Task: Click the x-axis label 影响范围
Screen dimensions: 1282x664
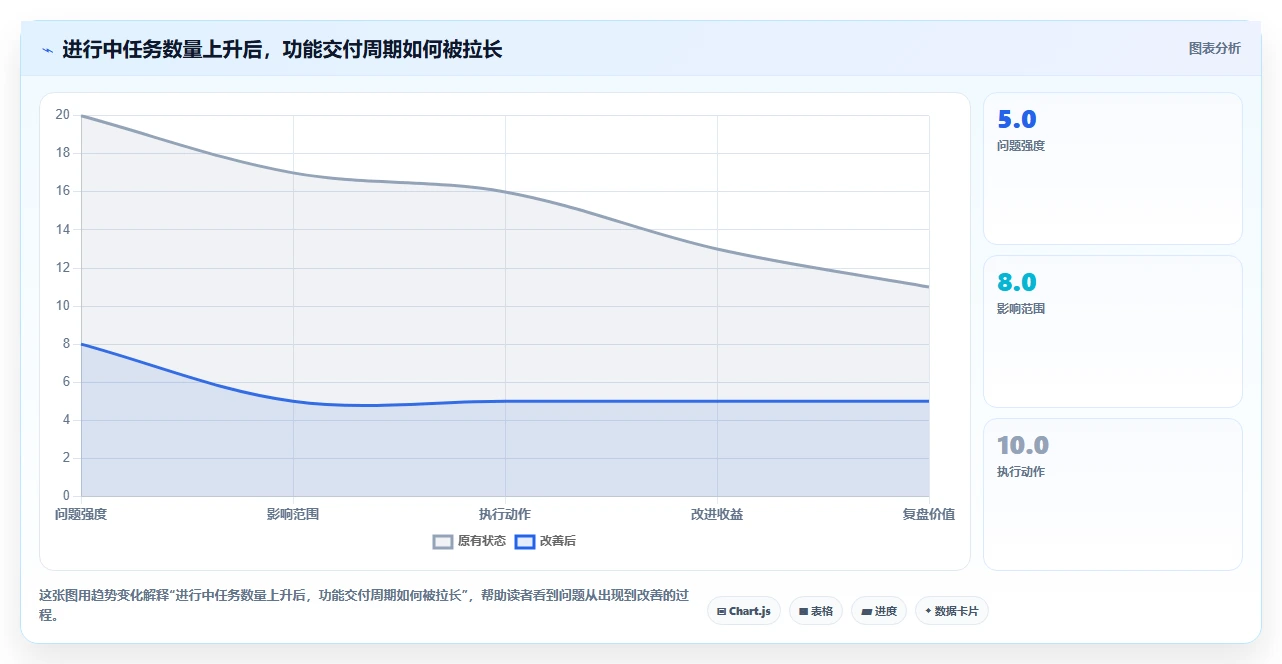Action: pos(293,514)
